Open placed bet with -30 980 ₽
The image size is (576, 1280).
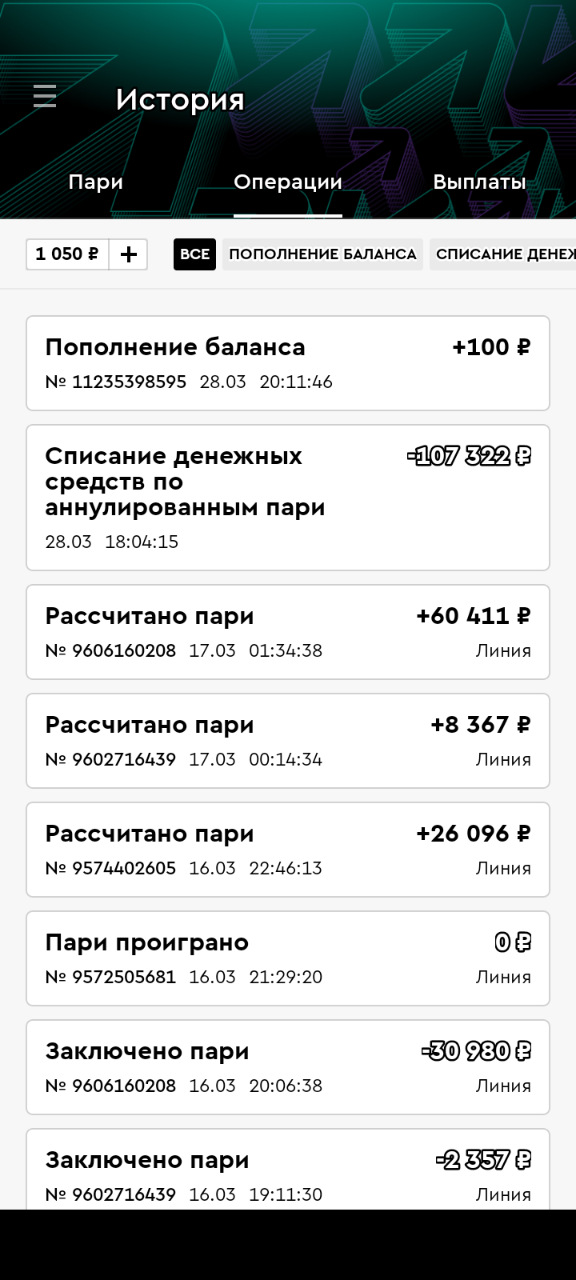click(x=288, y=1067)
